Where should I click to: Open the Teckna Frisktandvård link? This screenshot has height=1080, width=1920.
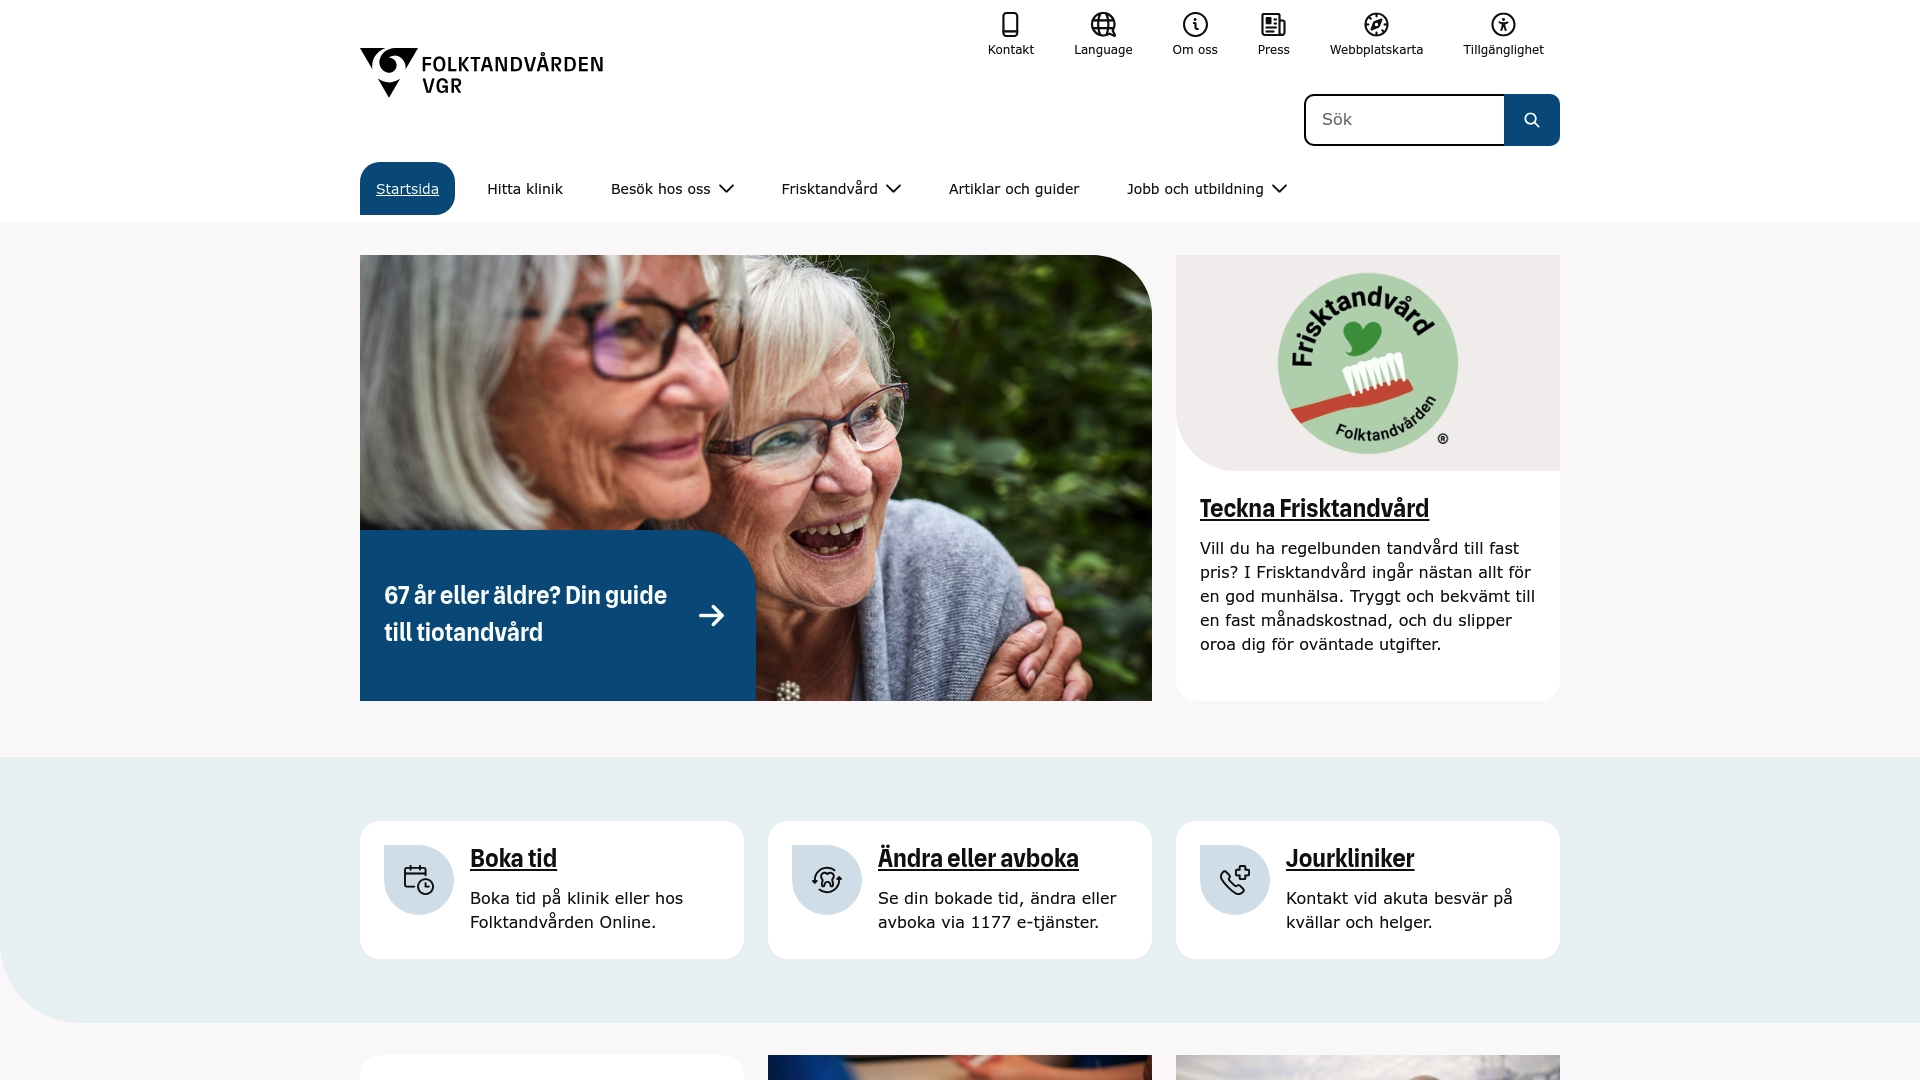click(1314, 508)
